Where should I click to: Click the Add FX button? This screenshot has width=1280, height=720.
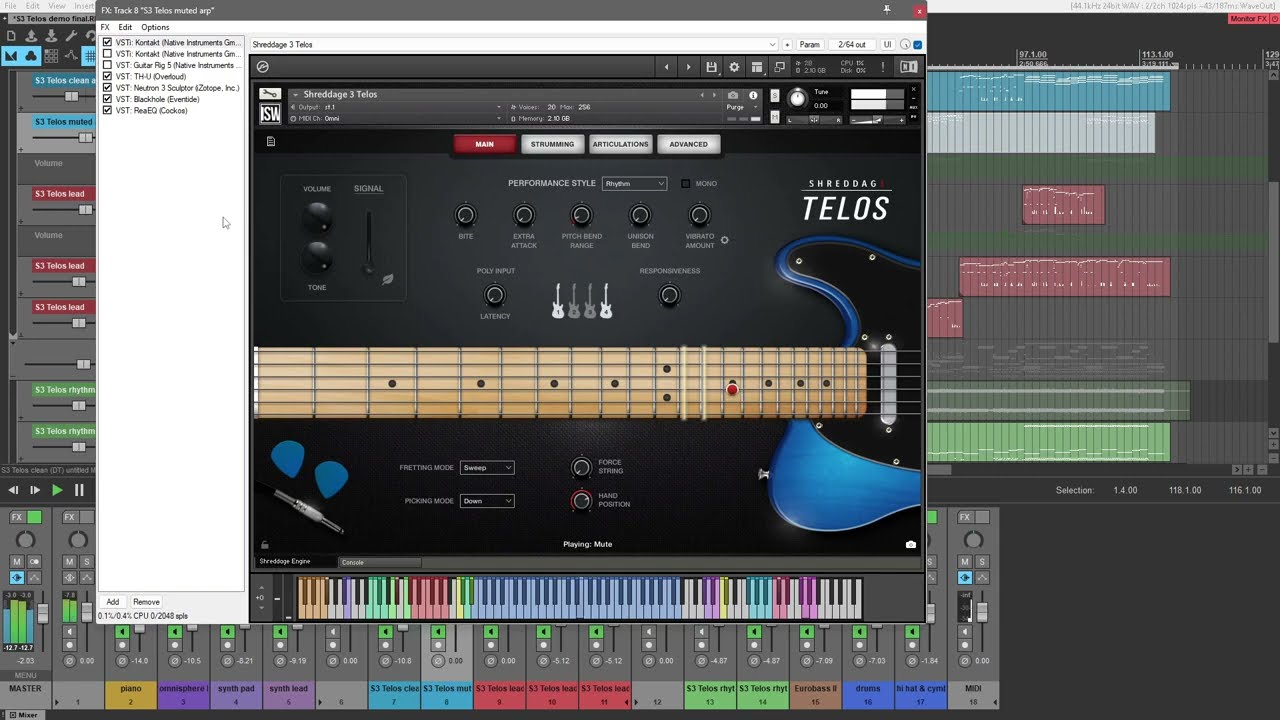click(x=113, y=602)
